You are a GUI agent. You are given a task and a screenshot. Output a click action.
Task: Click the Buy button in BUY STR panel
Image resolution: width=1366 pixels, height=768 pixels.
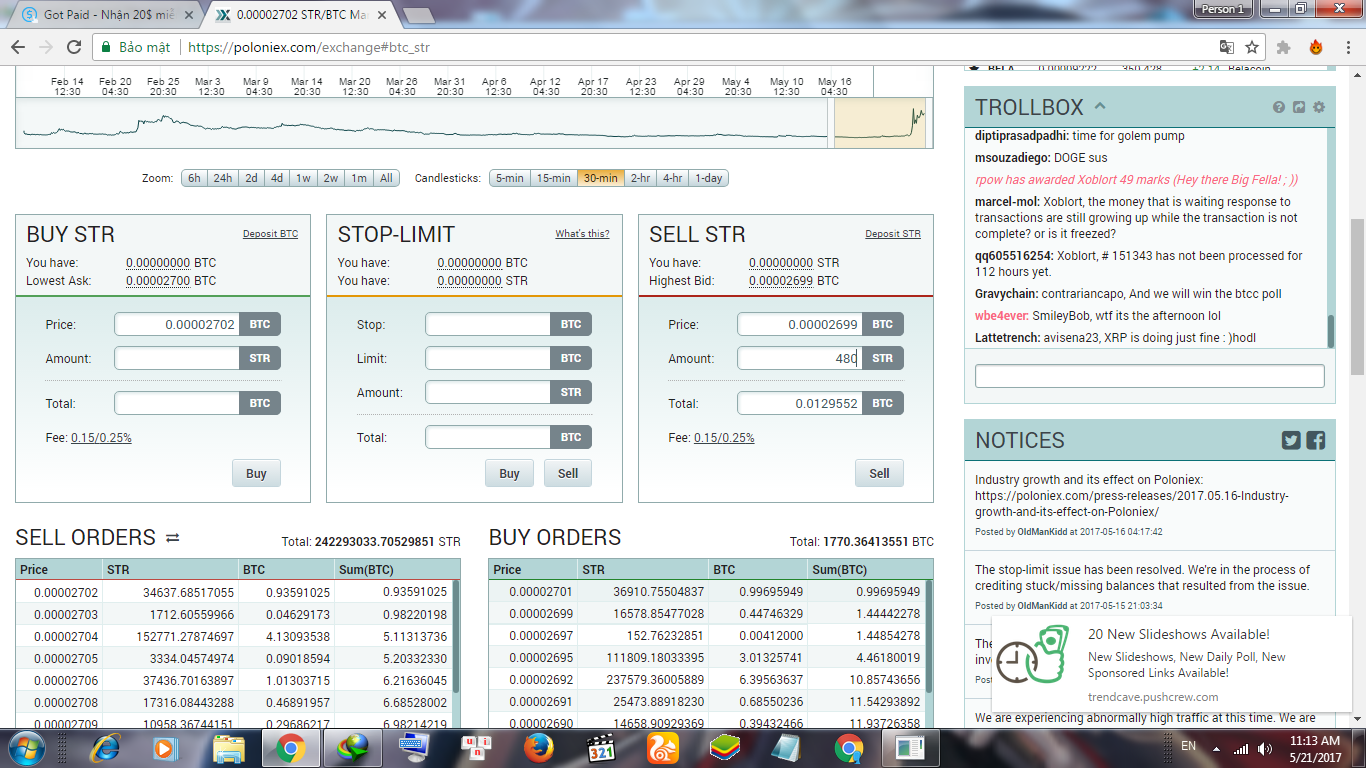coord(256,473)
